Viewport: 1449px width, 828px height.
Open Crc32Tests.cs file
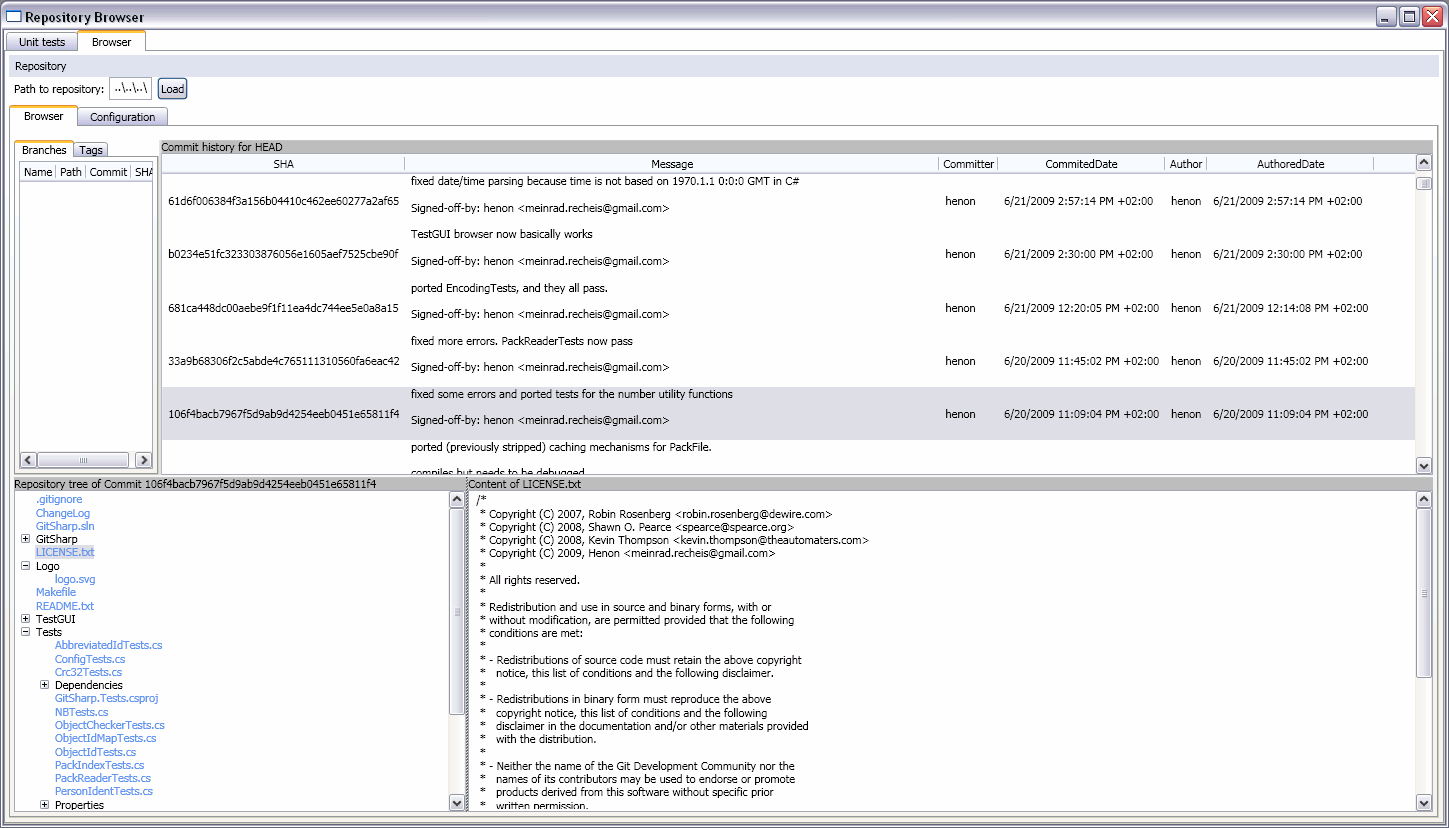point(88,672)
